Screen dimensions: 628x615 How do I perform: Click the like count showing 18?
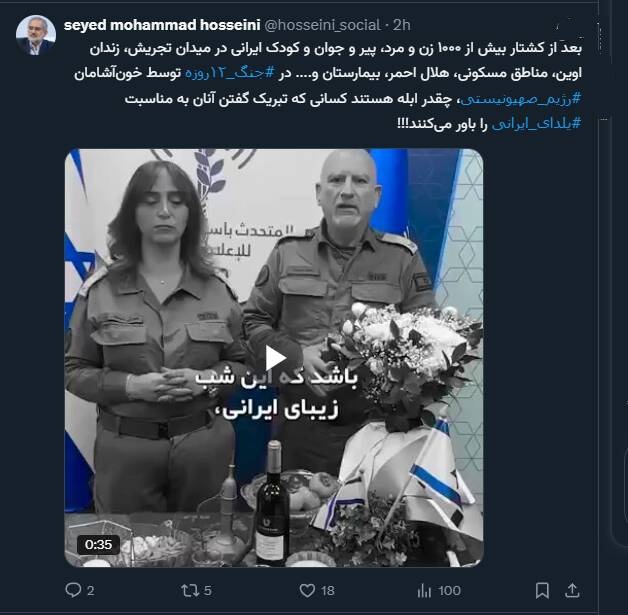[x=327, y=591]
